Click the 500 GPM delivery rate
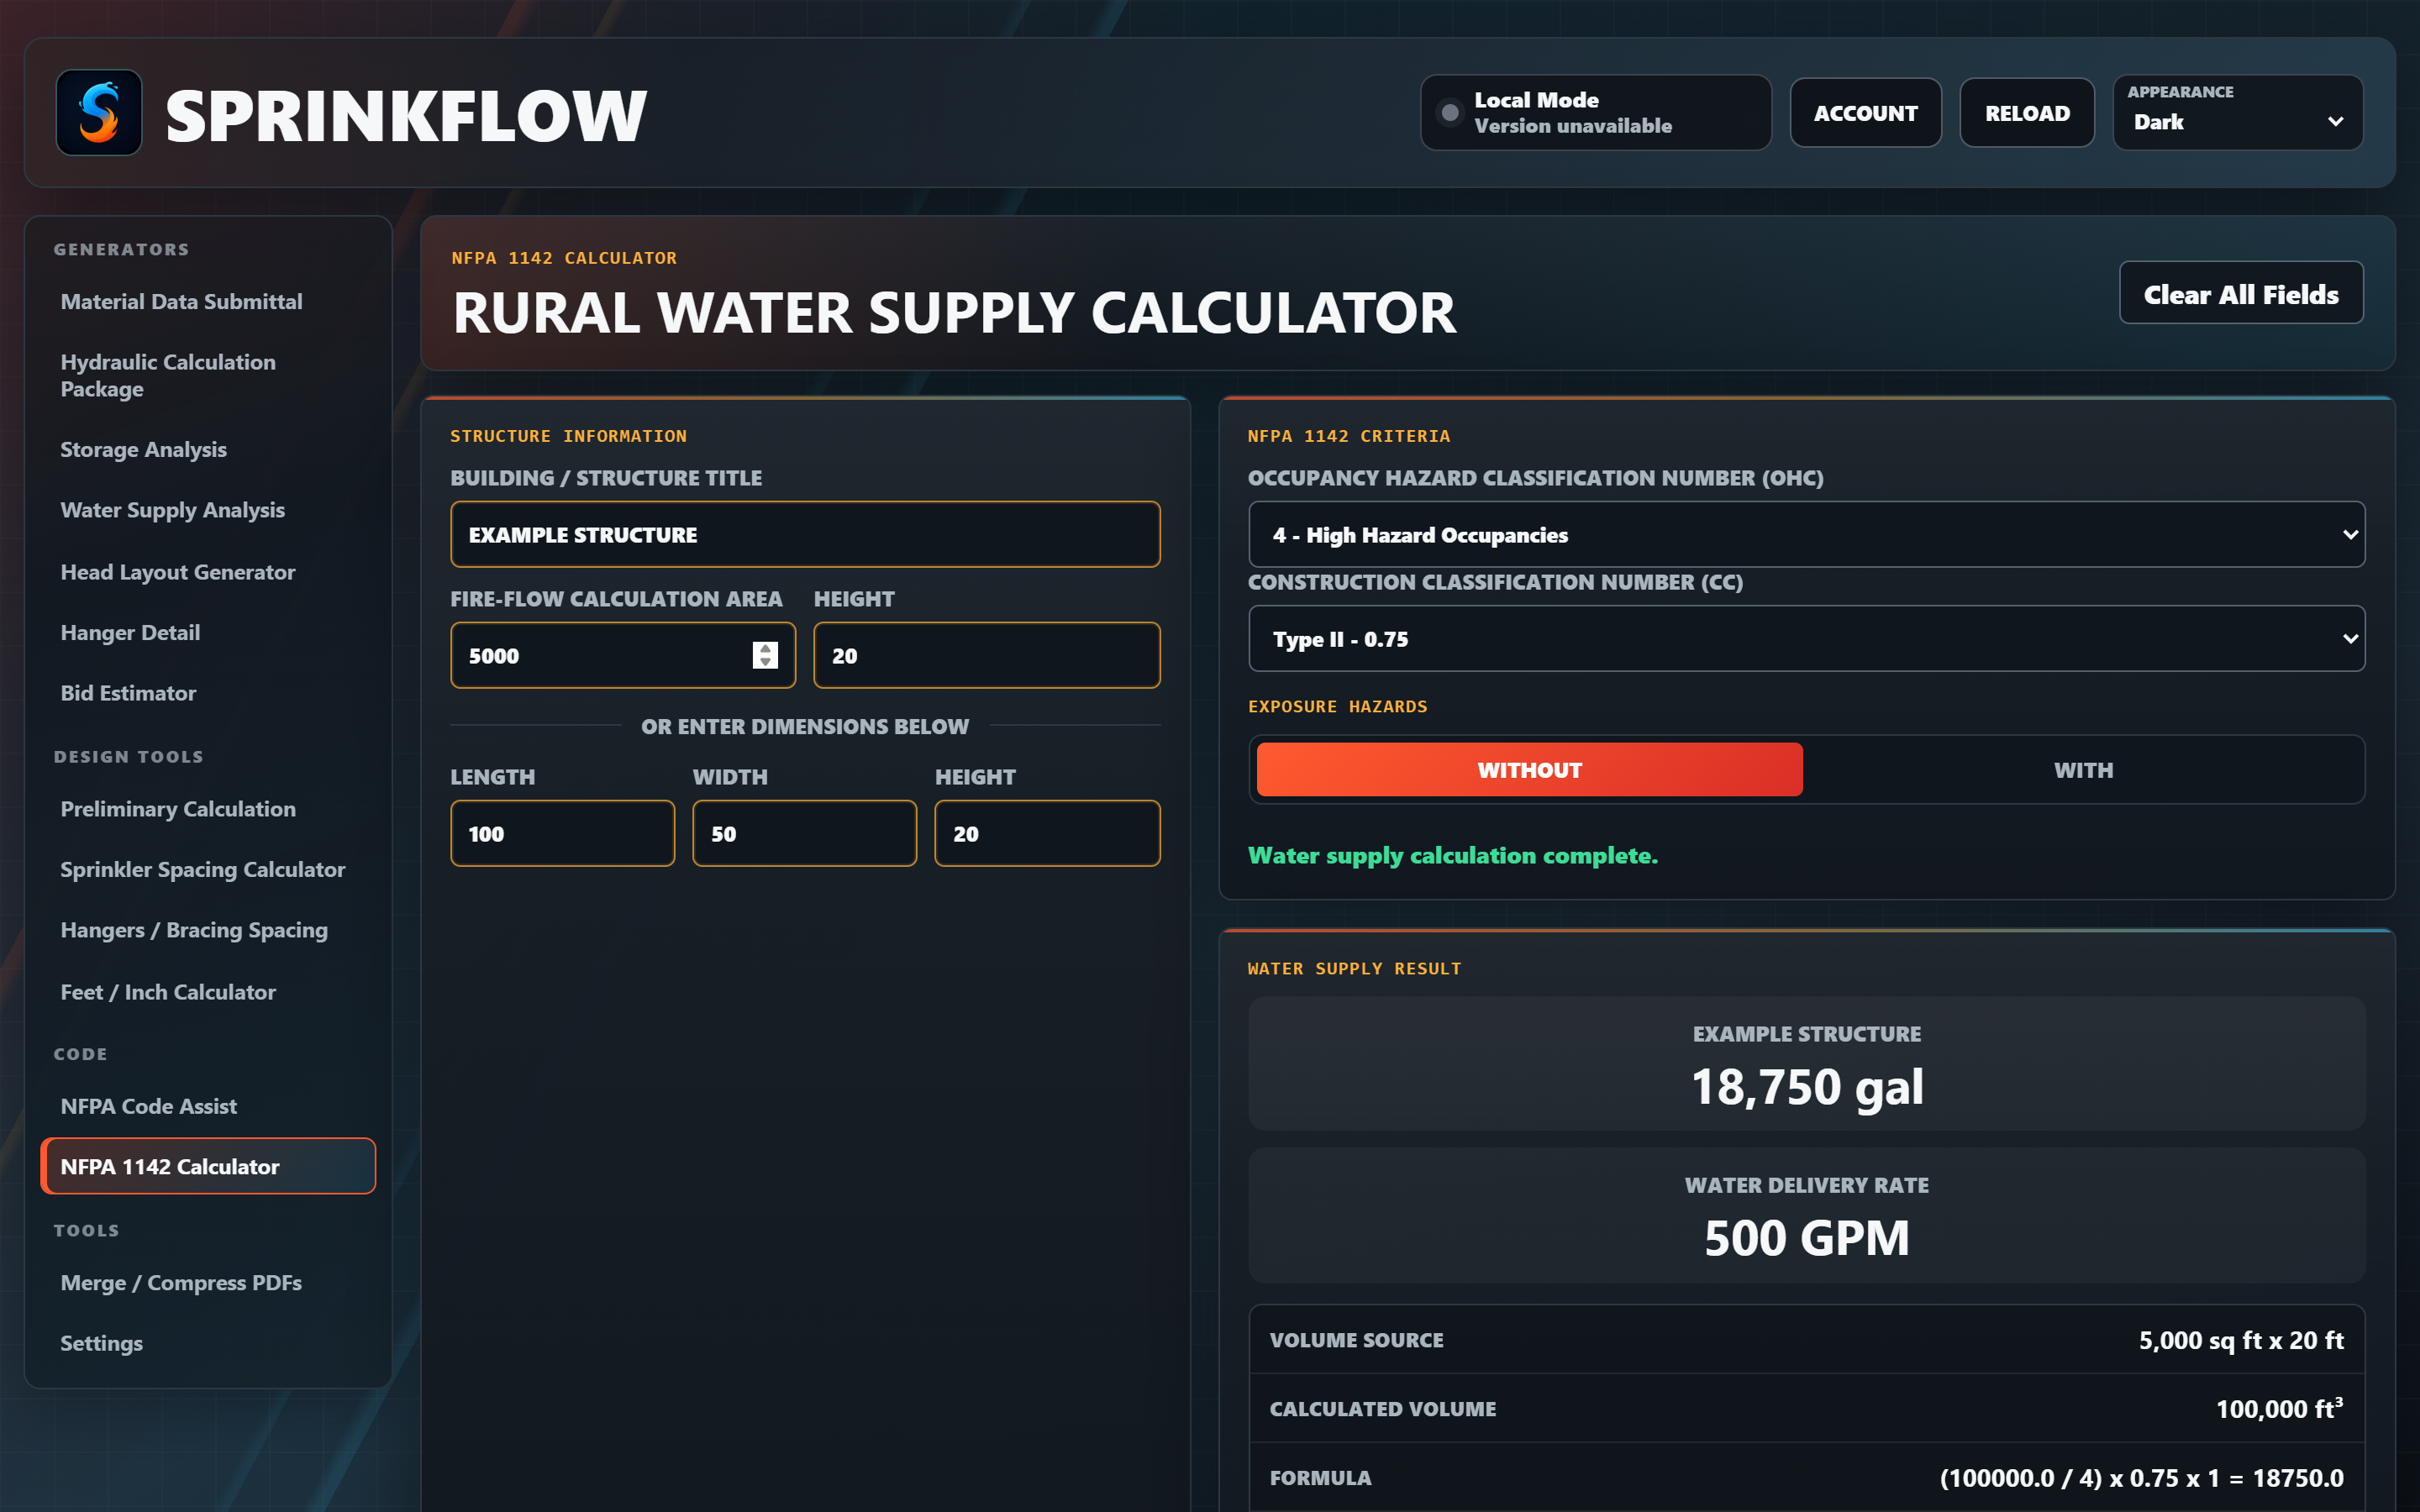Viewport: 2420px width, 1512px height. pos(1806,1238)
